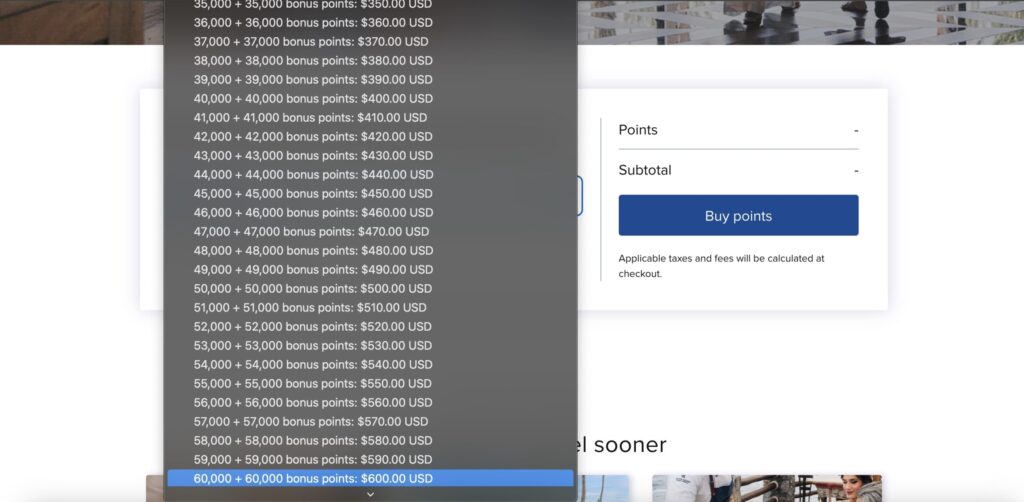Choose the $500.00 USD points option
Screen dimensions: 1024x502
(x=370, y=289)
